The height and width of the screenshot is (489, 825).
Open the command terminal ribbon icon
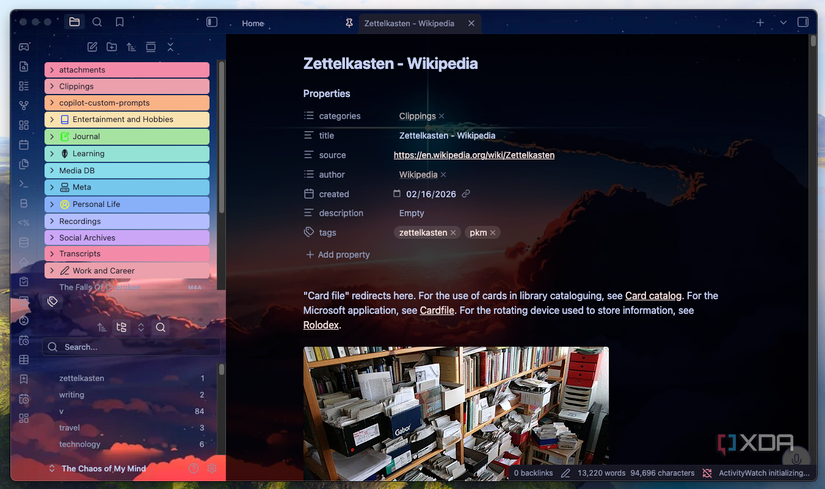coord(24,184)
